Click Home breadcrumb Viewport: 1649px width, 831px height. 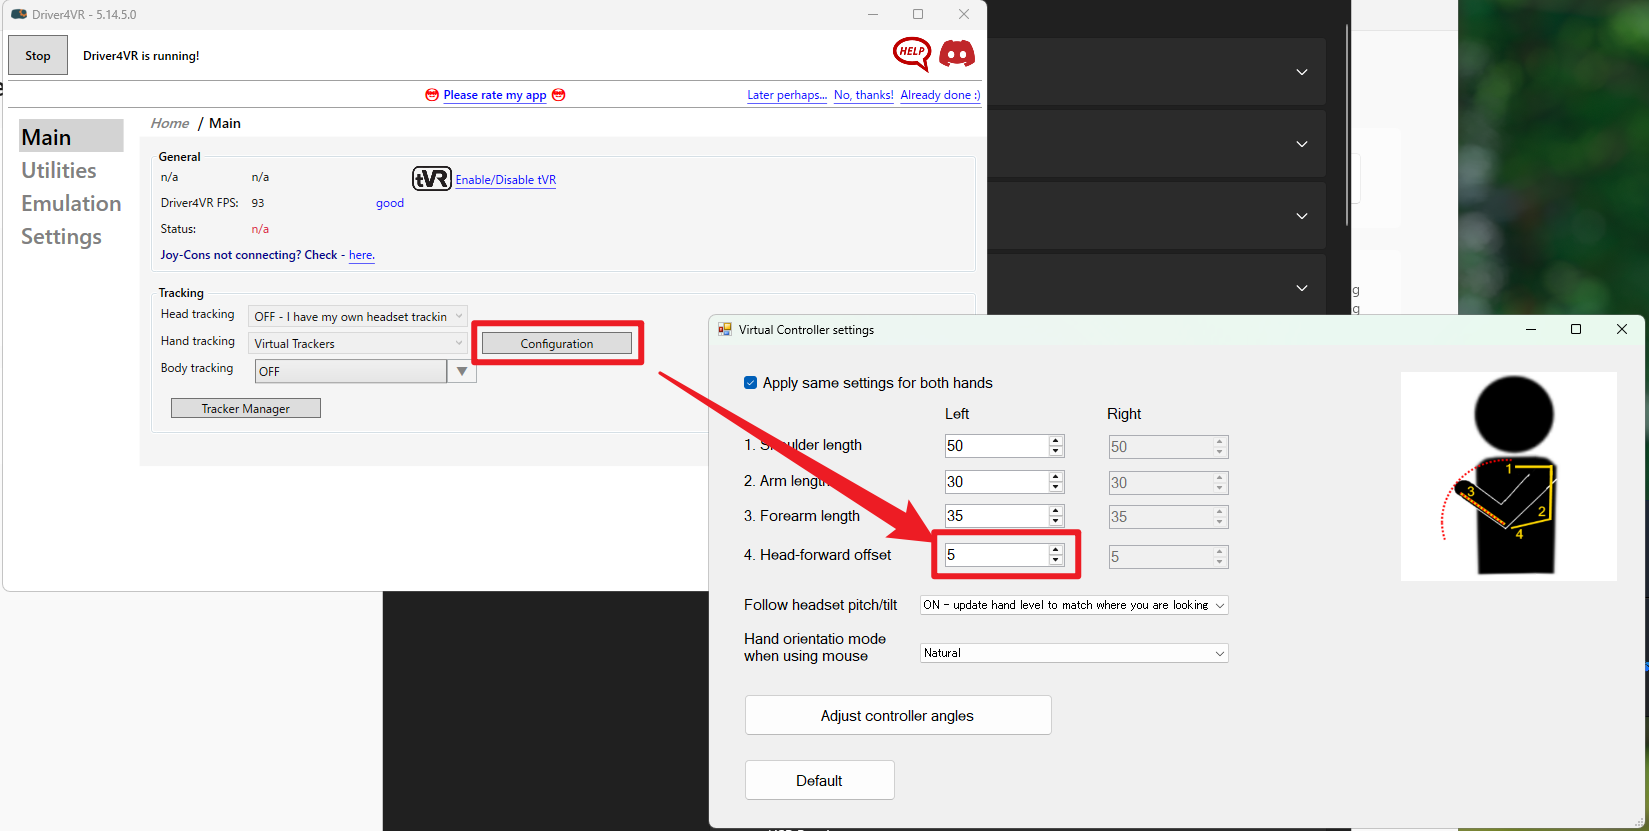[170, 123]
